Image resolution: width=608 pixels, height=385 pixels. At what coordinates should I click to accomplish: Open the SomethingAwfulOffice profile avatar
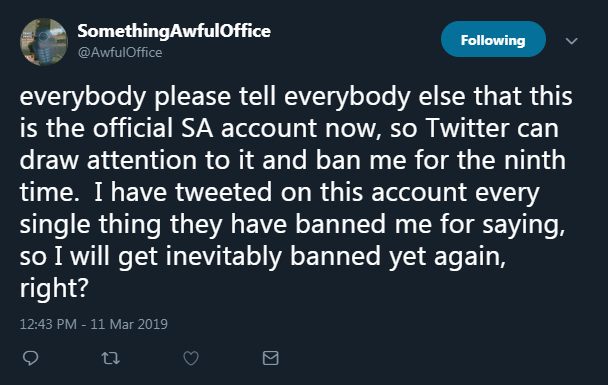[44, 42]
